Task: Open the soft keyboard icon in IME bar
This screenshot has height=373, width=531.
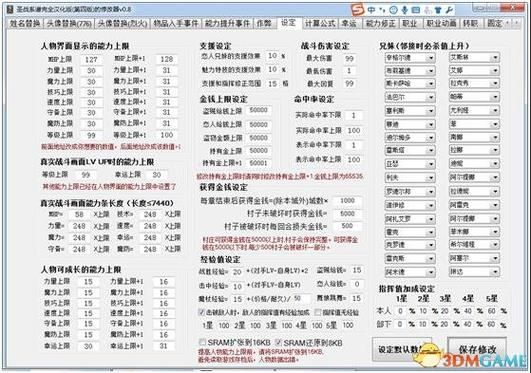Action: pyautogui.click(x=416, y=10)
